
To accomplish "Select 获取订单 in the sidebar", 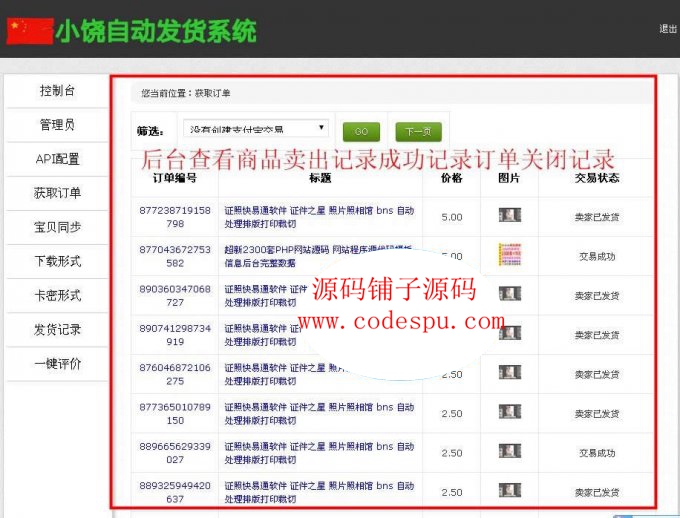I will pyautogui.click(x=57, y=193).
